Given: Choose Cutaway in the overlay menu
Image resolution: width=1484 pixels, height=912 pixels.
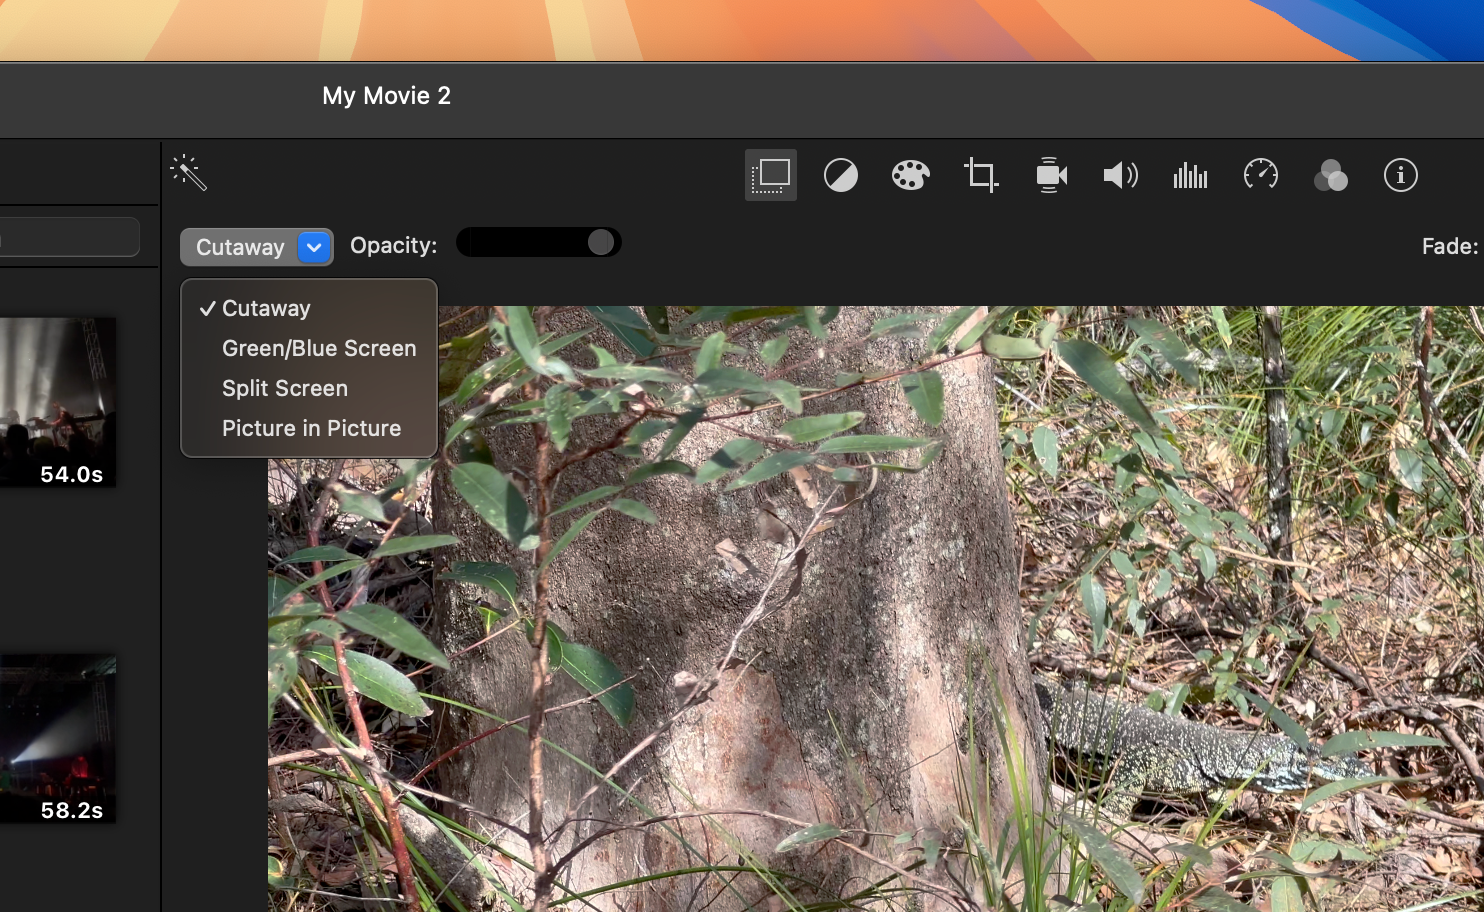Looking at the screenshot, I should 309,308.
